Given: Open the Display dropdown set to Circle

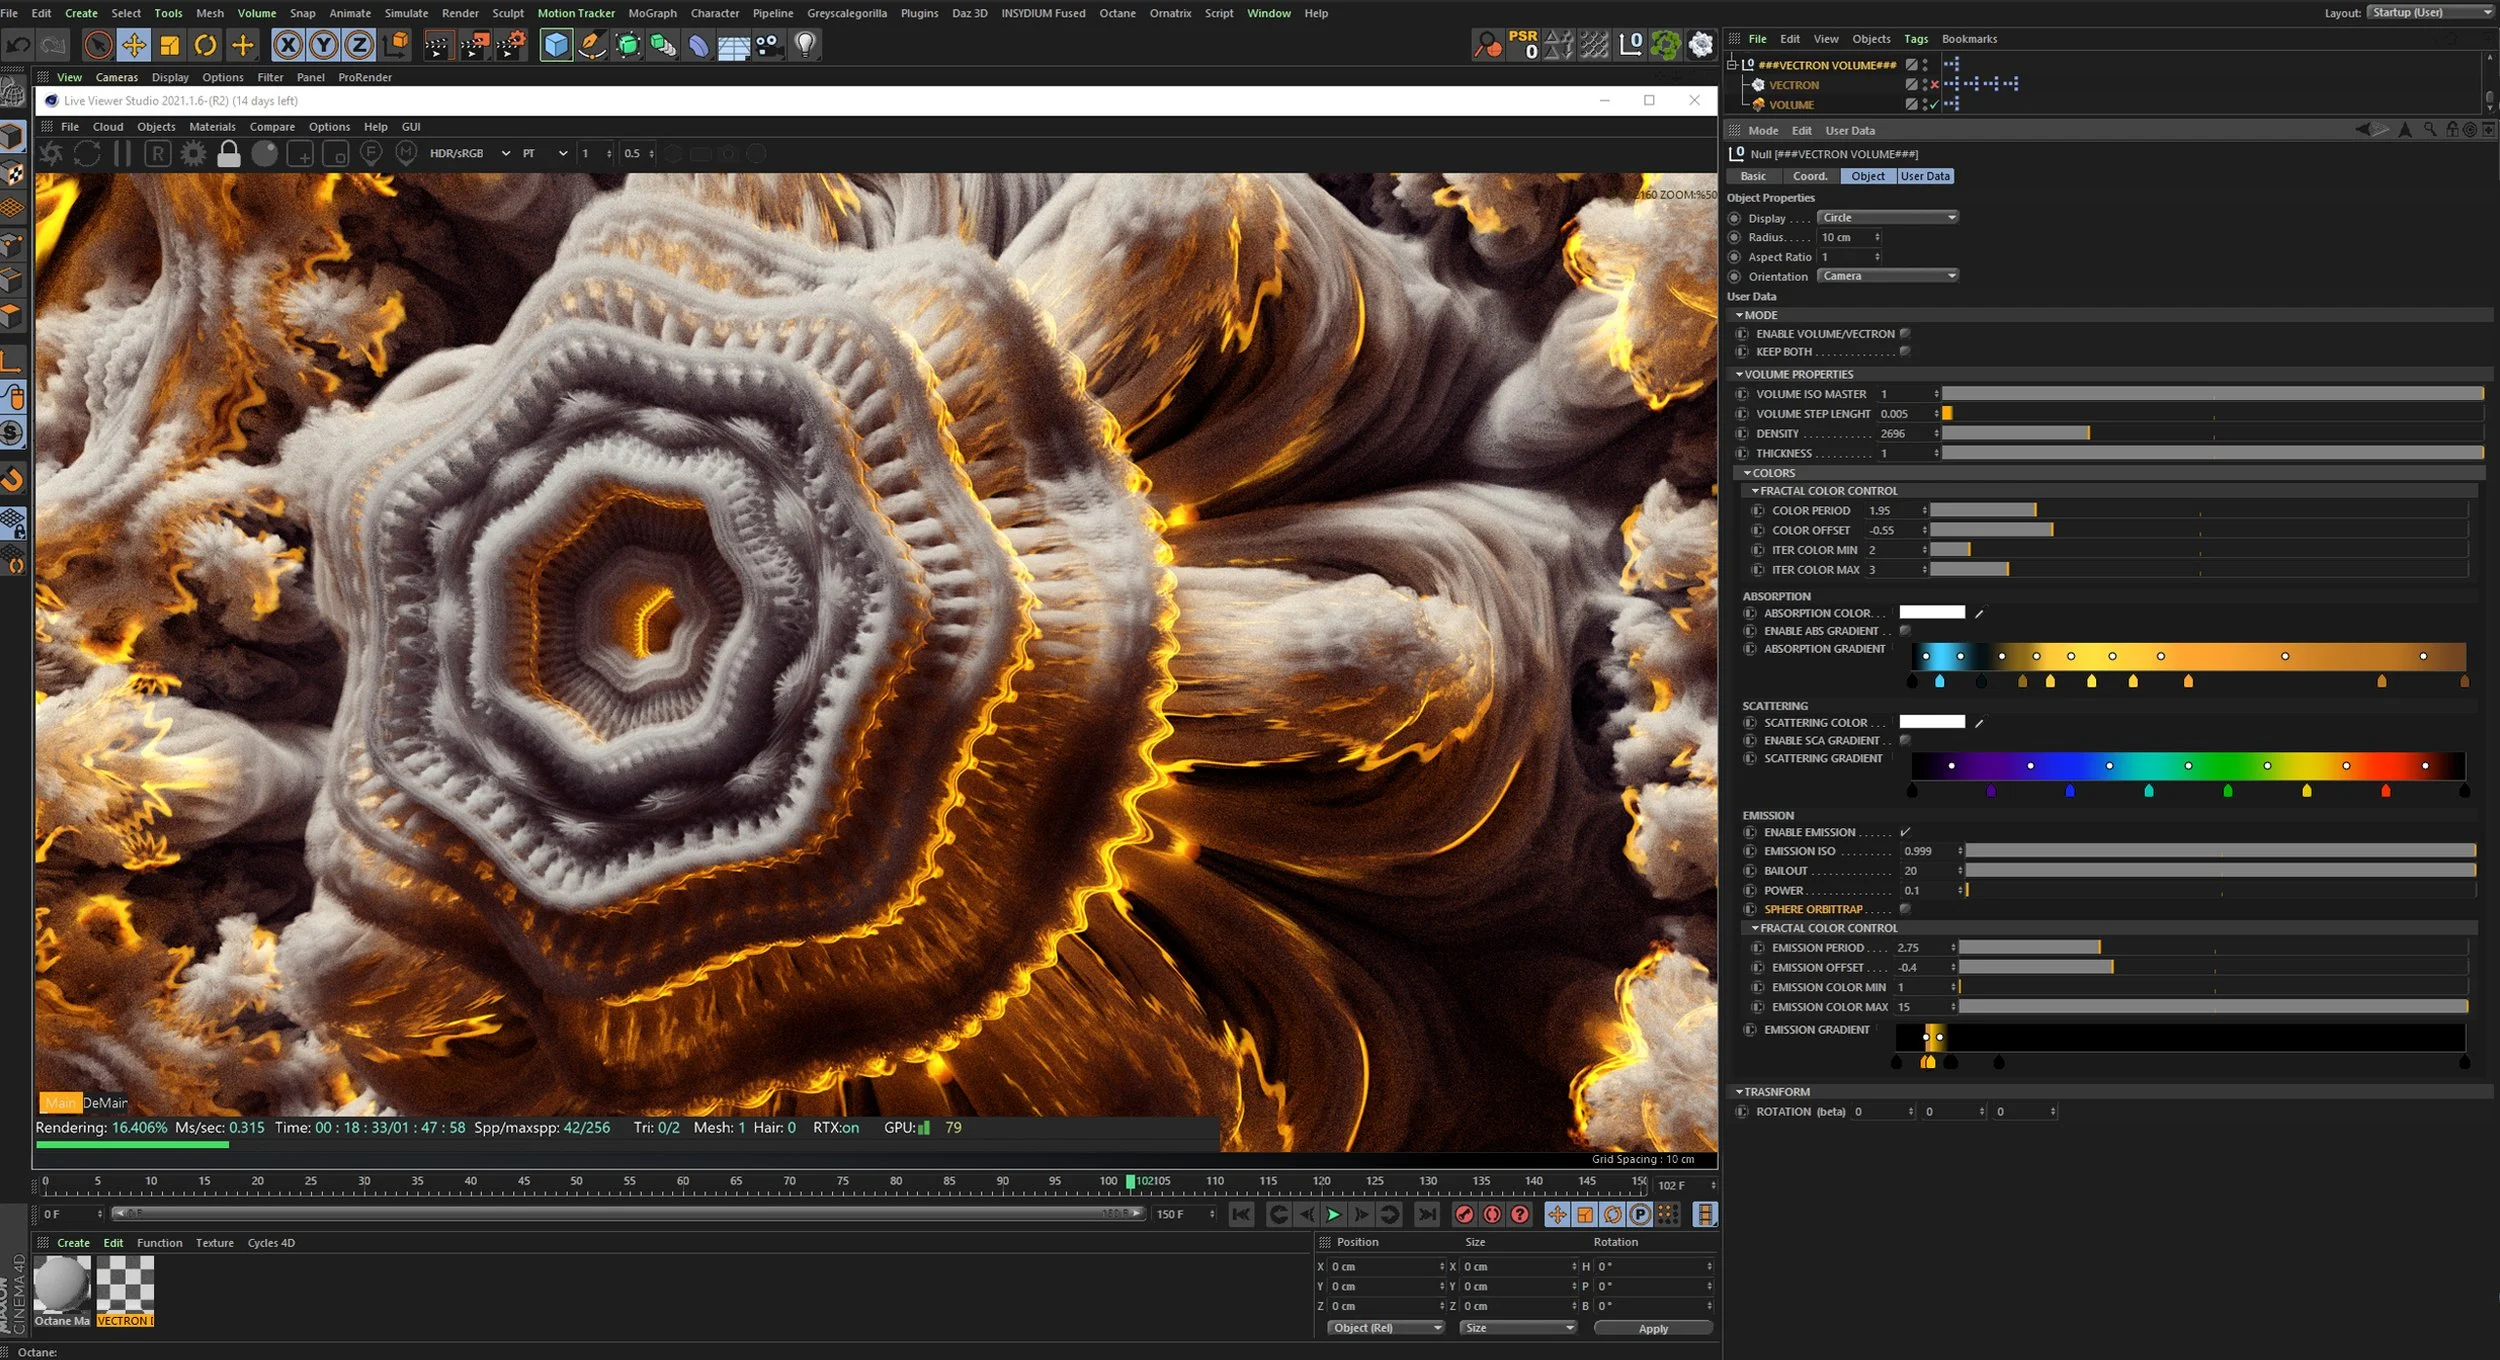Looking at the screenshot, I should pyautogui.click(x=1887, y=218).
